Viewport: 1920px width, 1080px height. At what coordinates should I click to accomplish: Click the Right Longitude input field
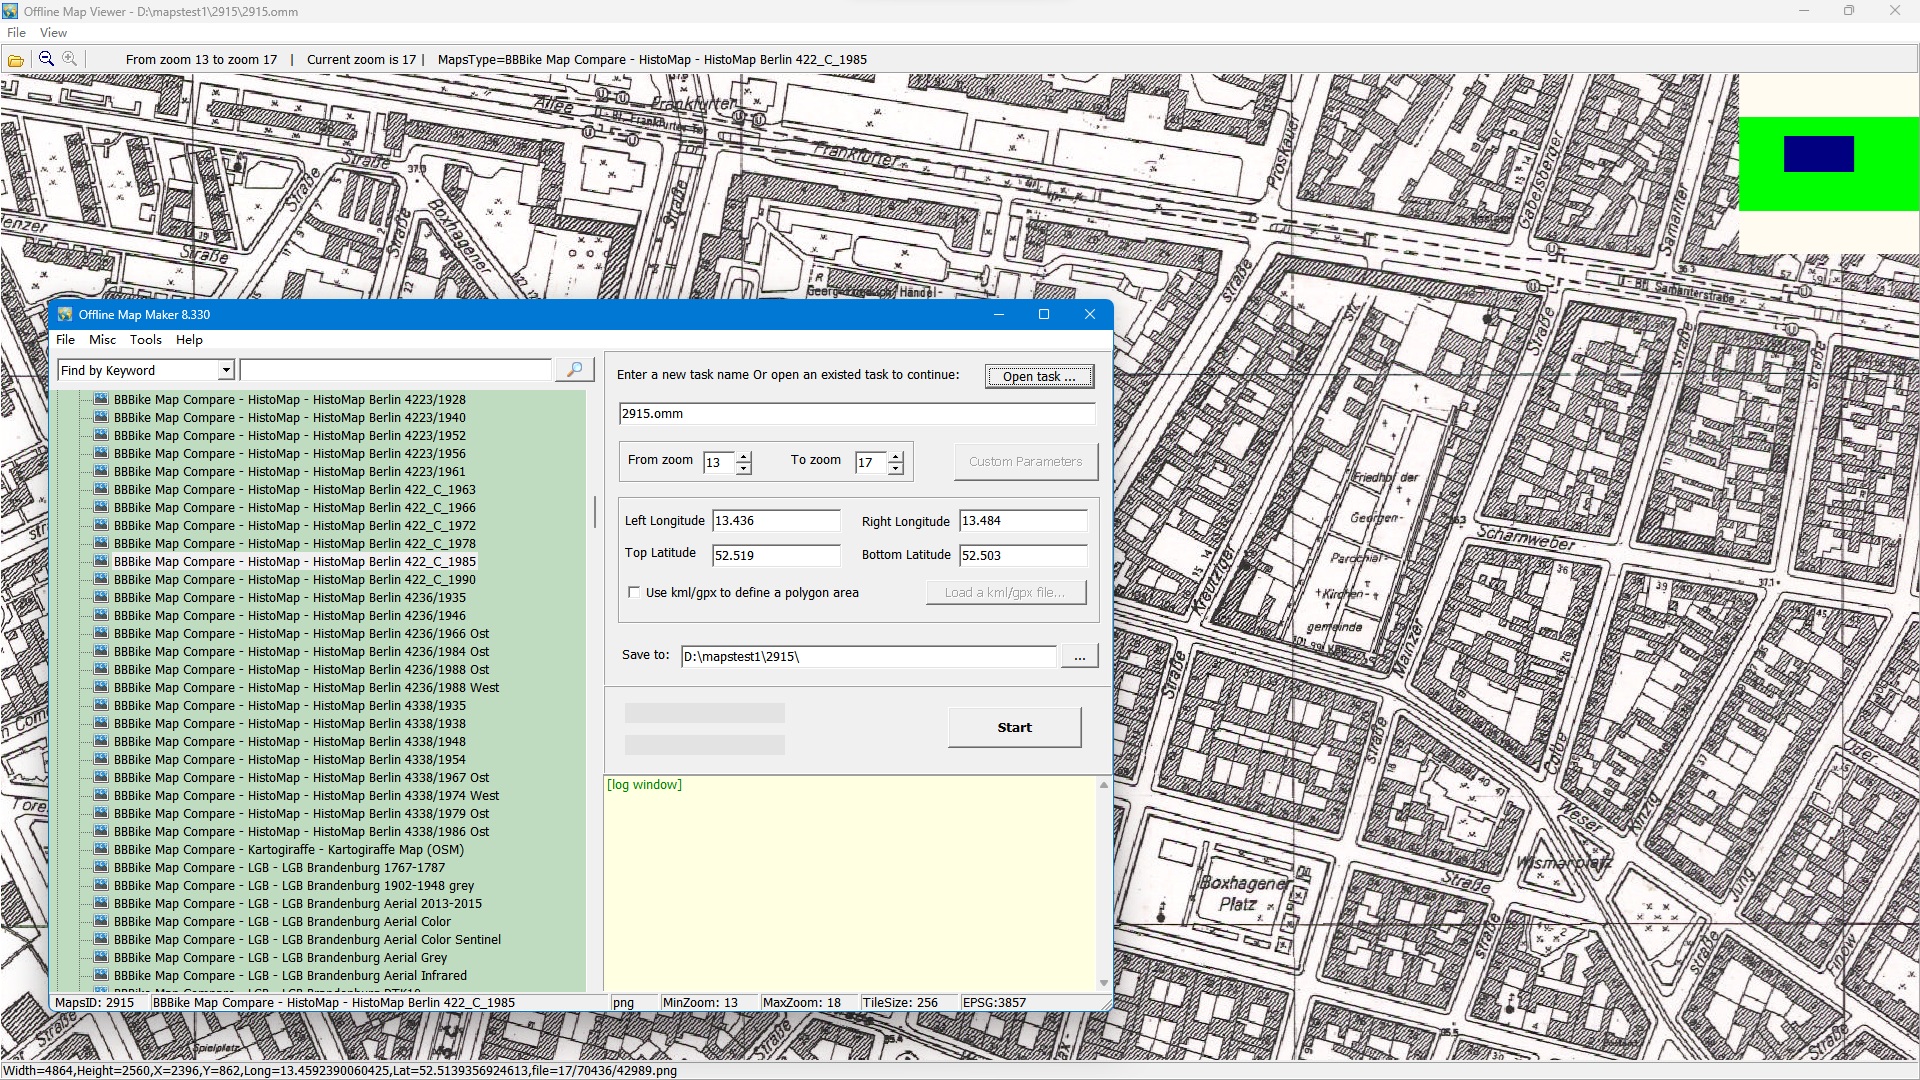tap(1023, 521)
